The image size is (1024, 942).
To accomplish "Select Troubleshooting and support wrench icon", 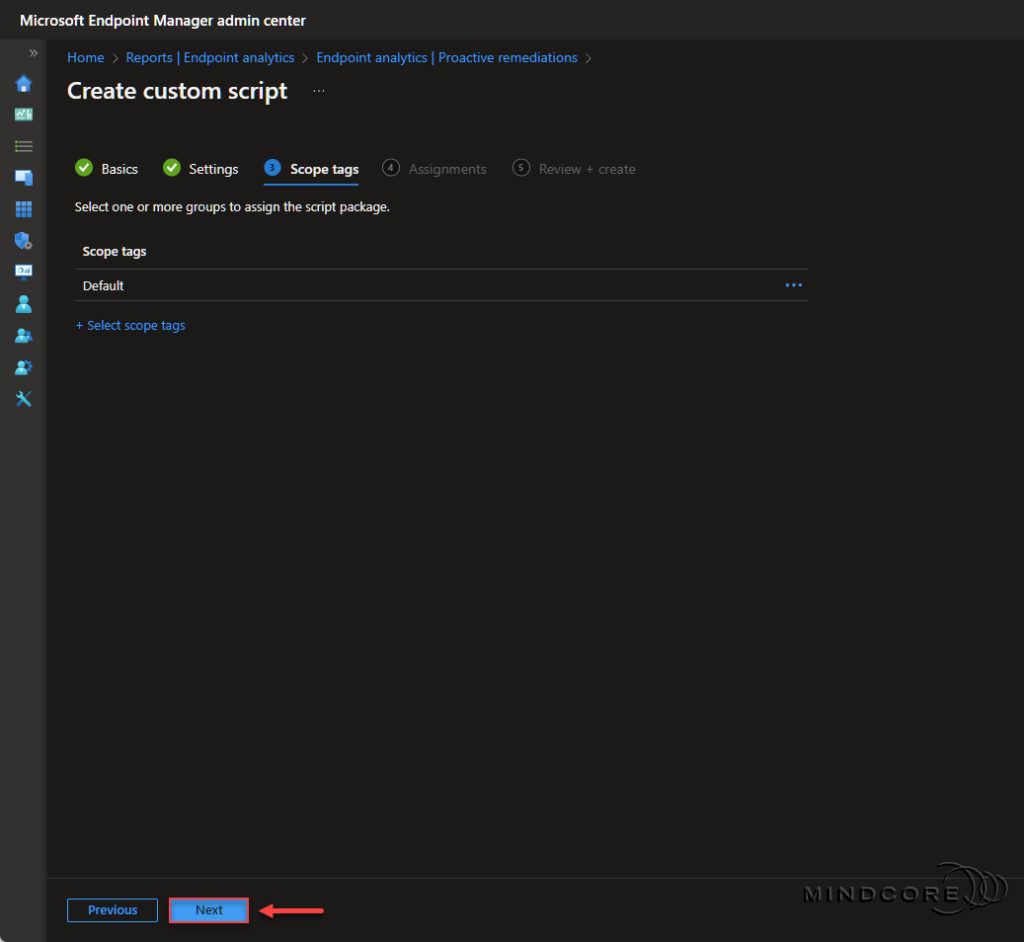I will (x=23, y=398).
